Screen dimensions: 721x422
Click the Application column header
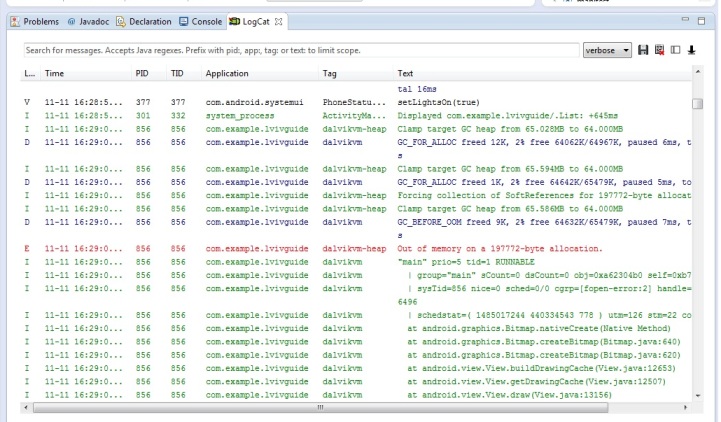pos(259,74)
